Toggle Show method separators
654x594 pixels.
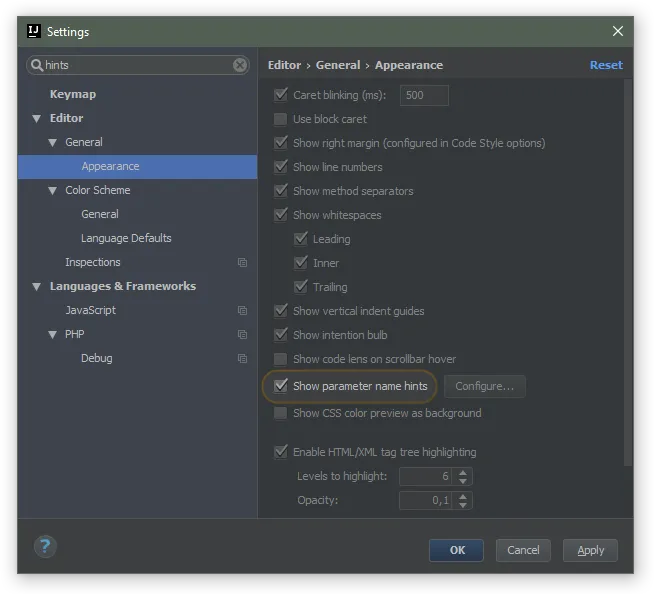281,191
